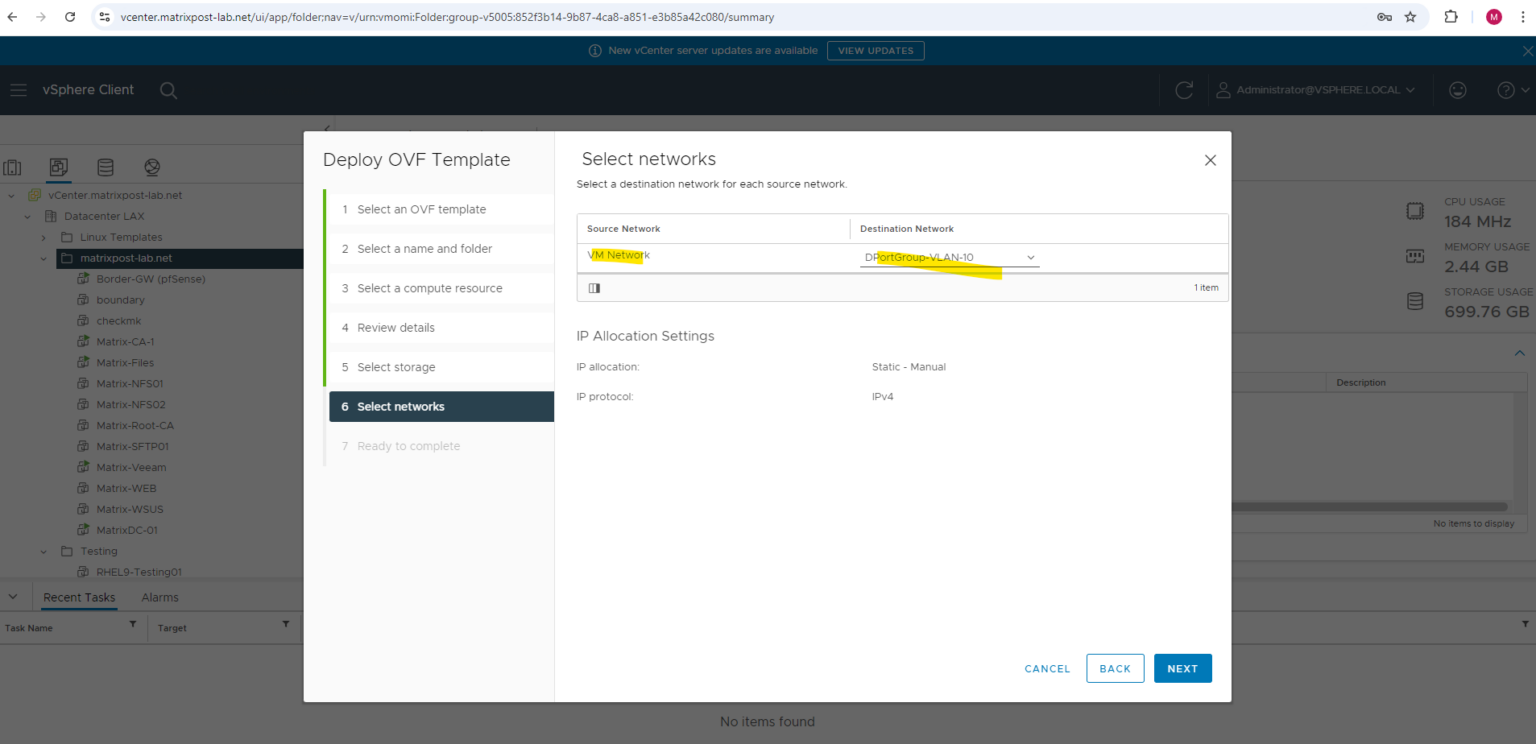Expand the Linux Templates folder

click(44, 237)
